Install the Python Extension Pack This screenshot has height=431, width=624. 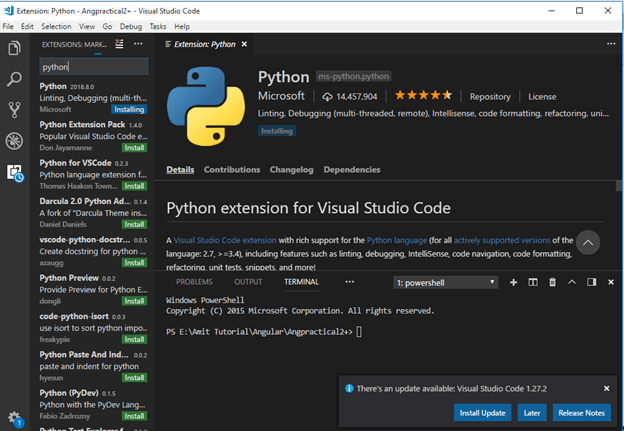tap(133, 148)
